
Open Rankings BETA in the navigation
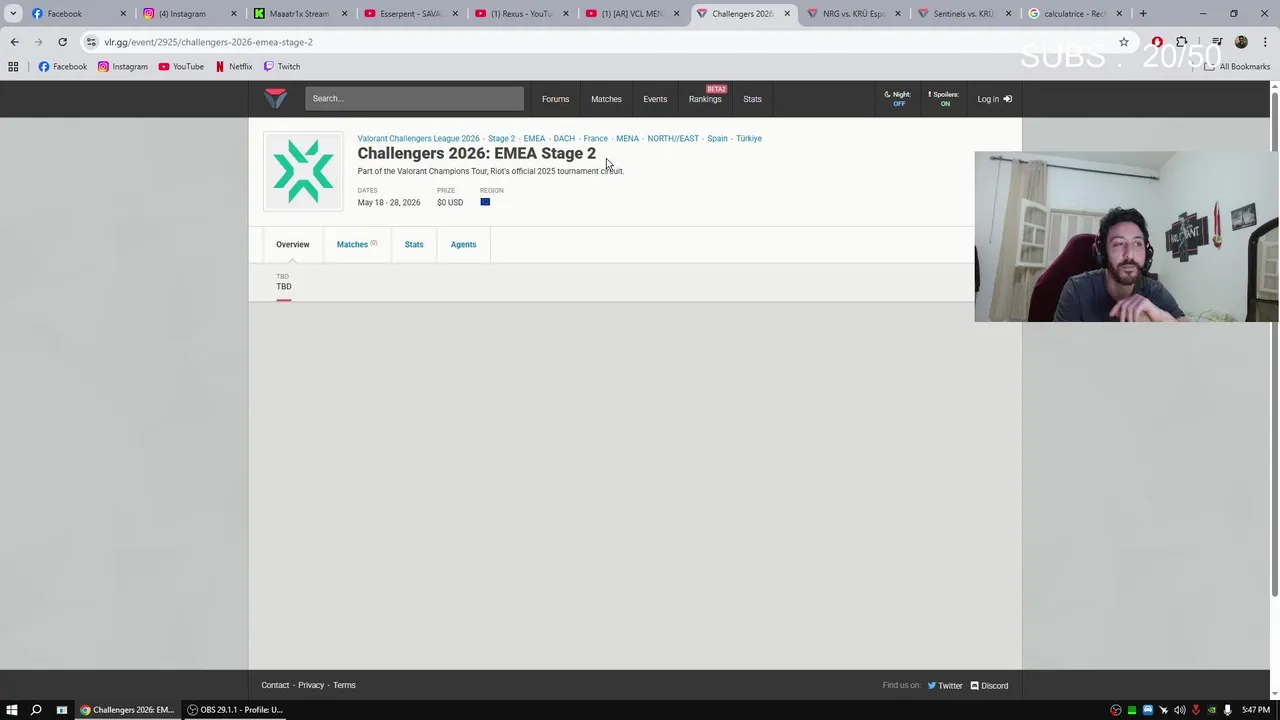pyautogui.click(x=705, y=98)
